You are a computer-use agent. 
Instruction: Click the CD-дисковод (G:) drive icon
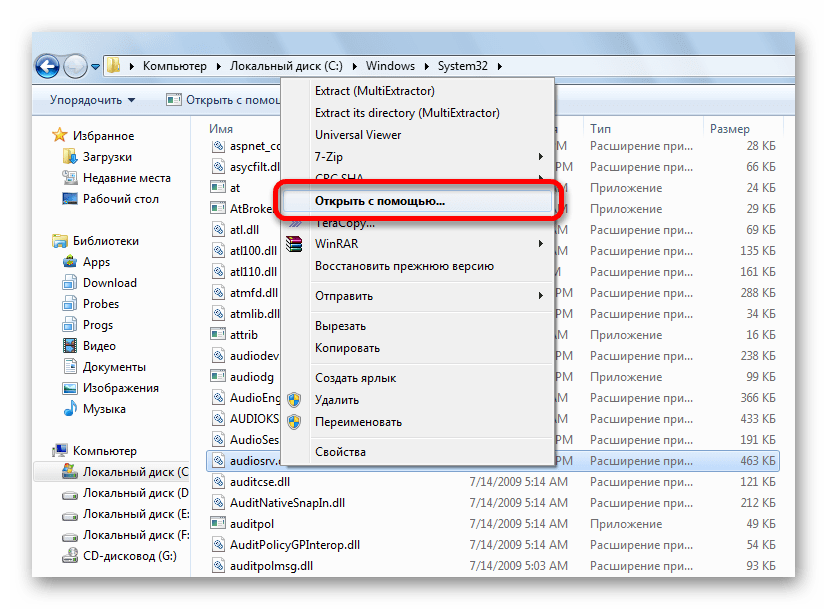[x=70, y=556]
